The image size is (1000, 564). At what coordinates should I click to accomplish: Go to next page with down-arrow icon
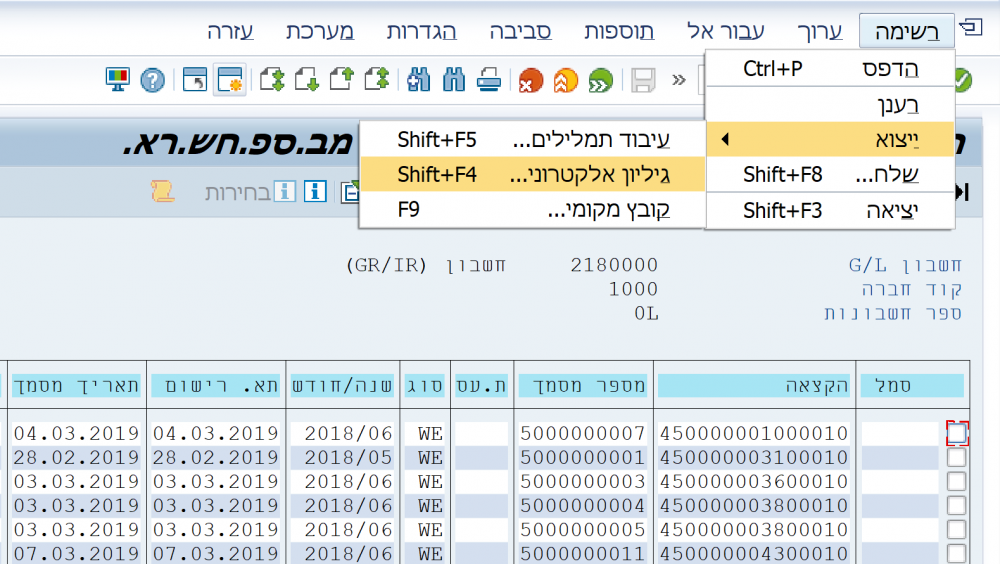click(307, 80)
